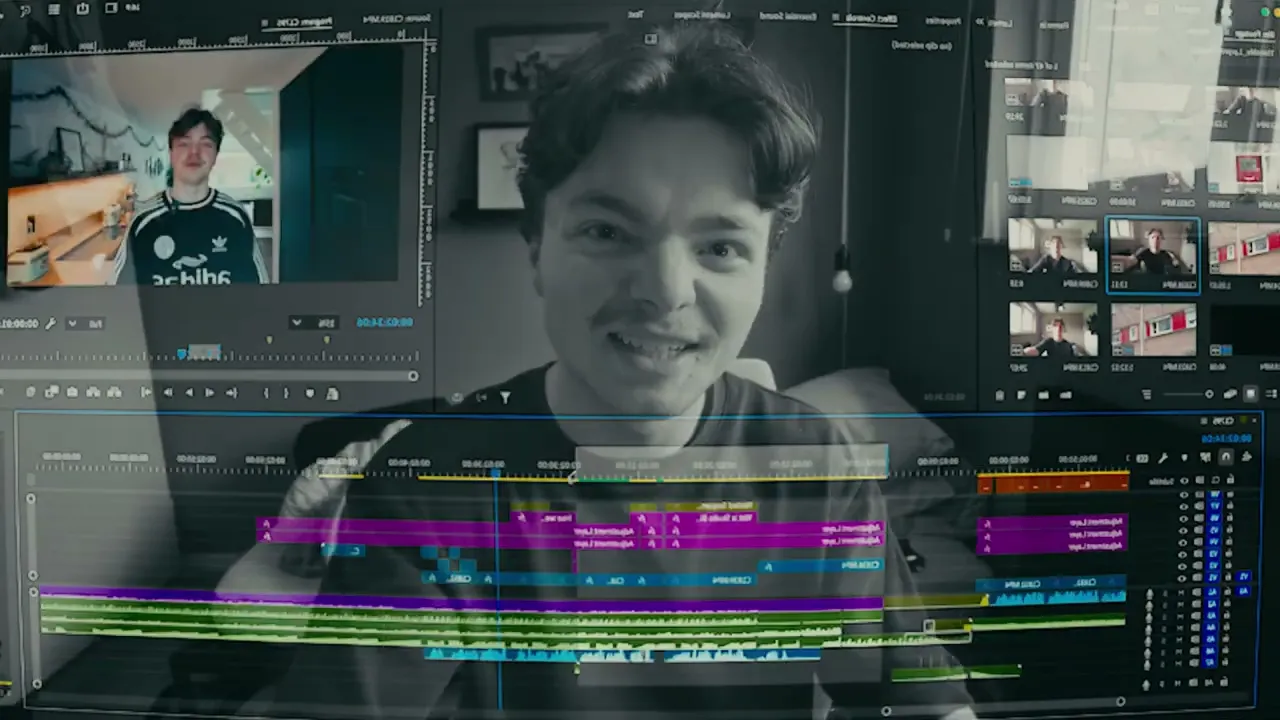Screen dimensions: 1280x720
Task: Switch Project panel to Freeform View
Action: pos(1231,394)
